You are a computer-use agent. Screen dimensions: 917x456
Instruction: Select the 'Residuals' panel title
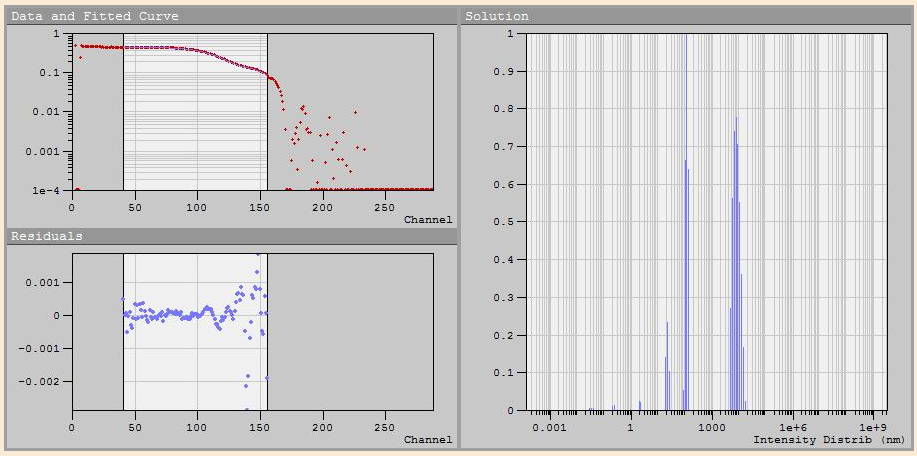pos(47,236)
